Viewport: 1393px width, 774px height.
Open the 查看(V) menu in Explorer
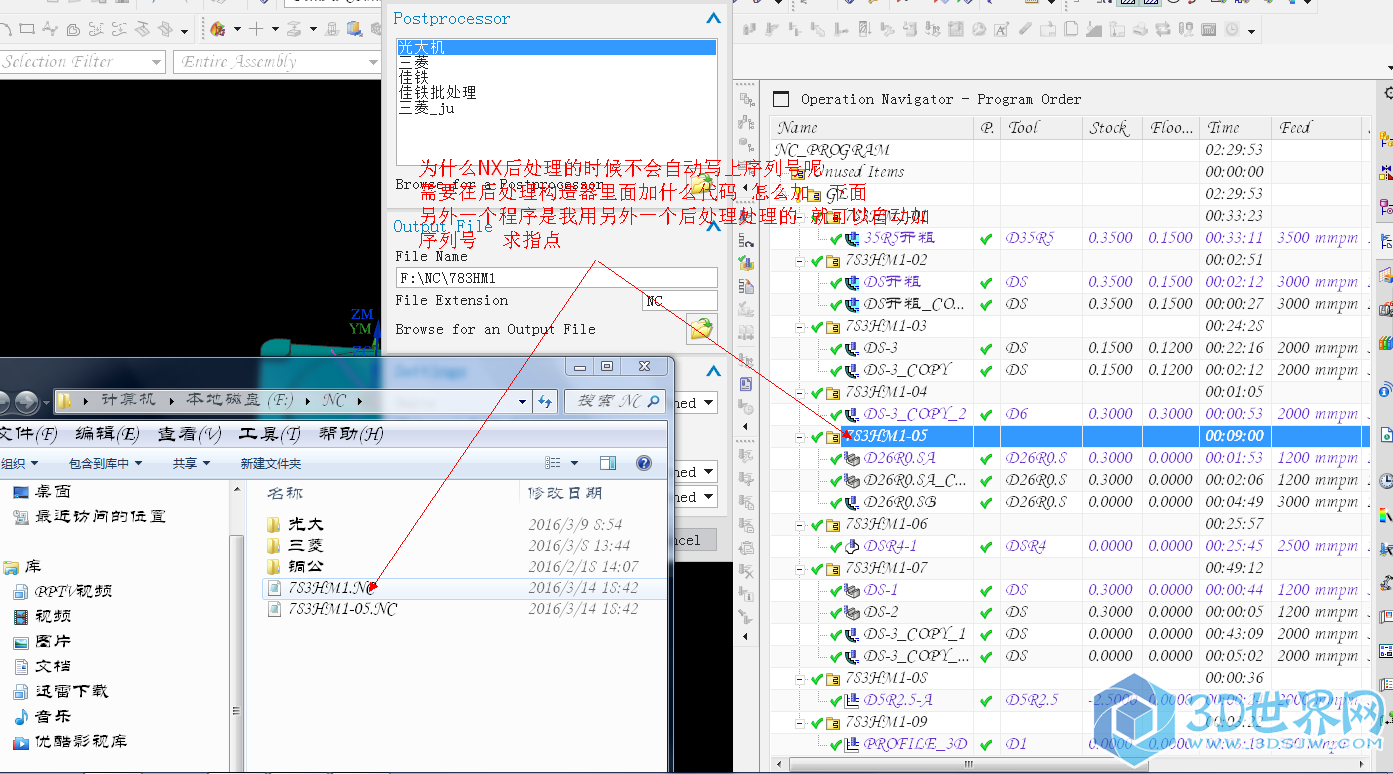pos(190,434)
